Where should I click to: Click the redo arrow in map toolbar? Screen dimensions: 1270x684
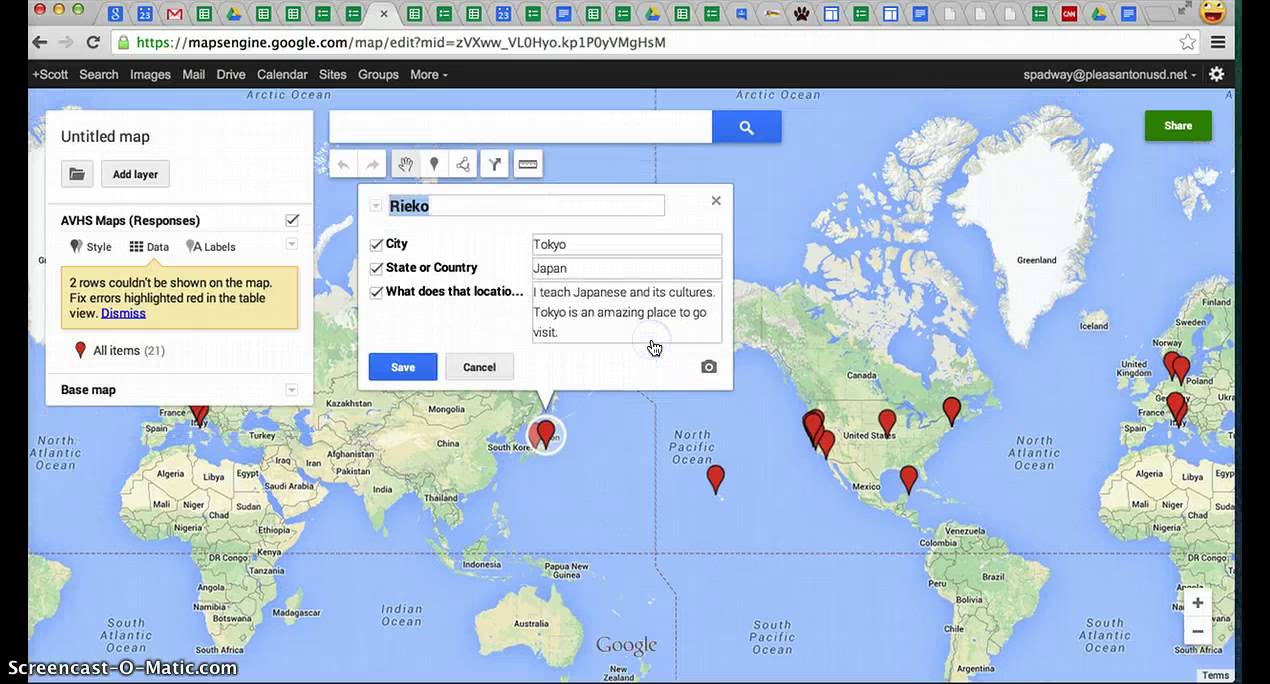[372, 165]
